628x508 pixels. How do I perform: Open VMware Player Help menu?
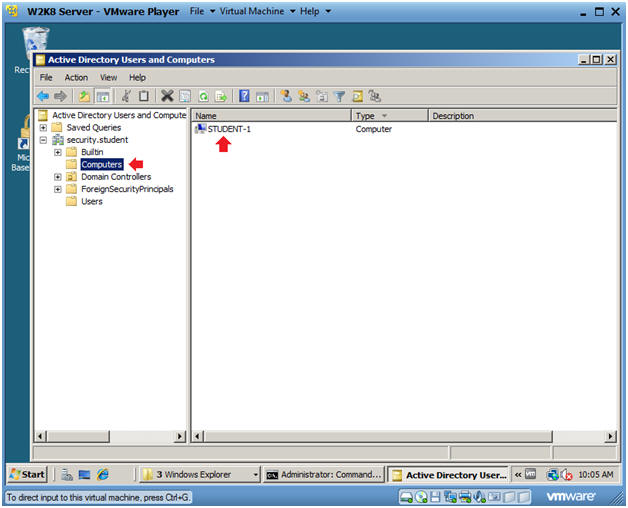pyautogui.click(x=316, y=11)
